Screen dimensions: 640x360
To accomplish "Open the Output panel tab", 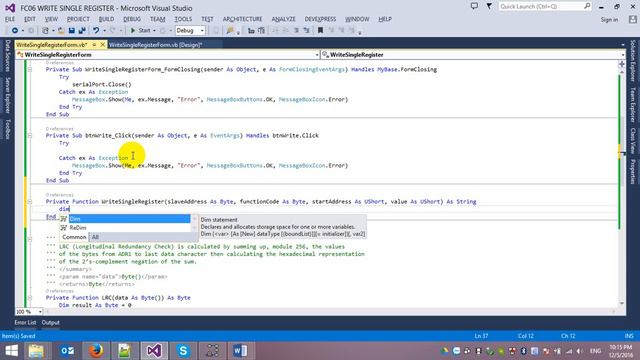I will tap(51, 322).
